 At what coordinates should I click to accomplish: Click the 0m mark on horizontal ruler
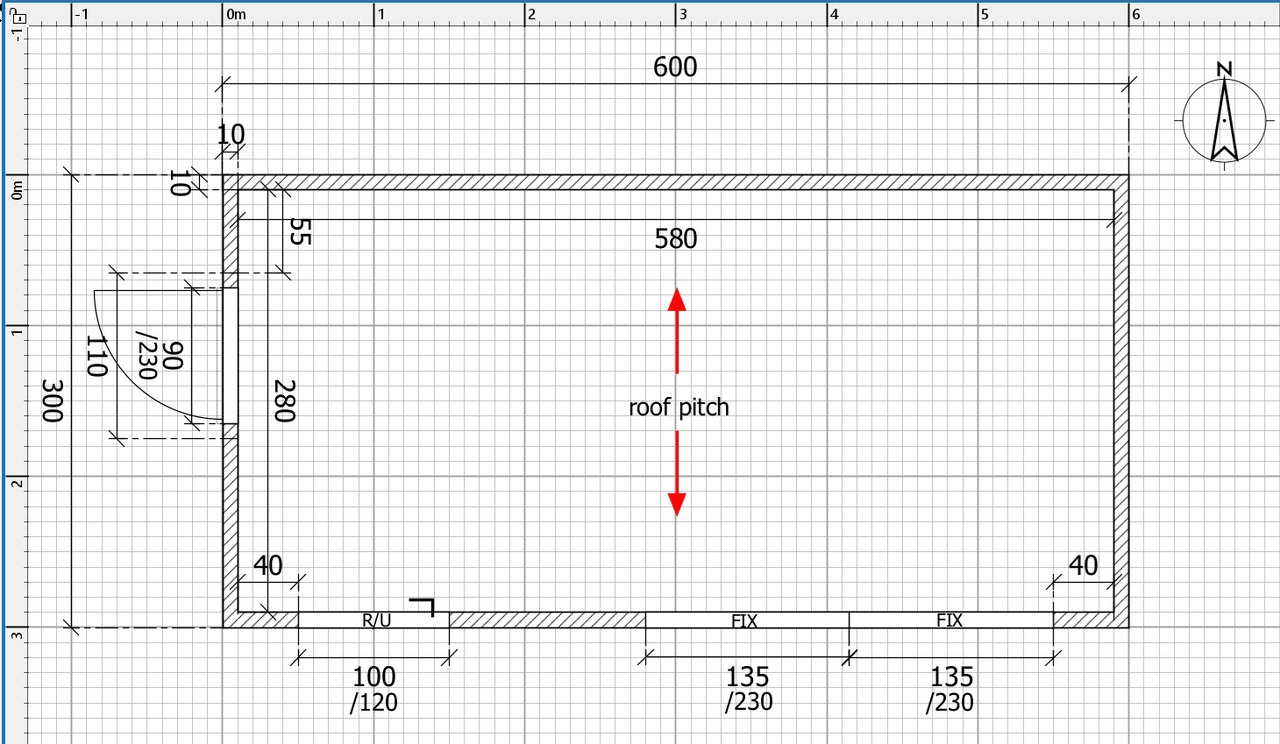[236, 15]
